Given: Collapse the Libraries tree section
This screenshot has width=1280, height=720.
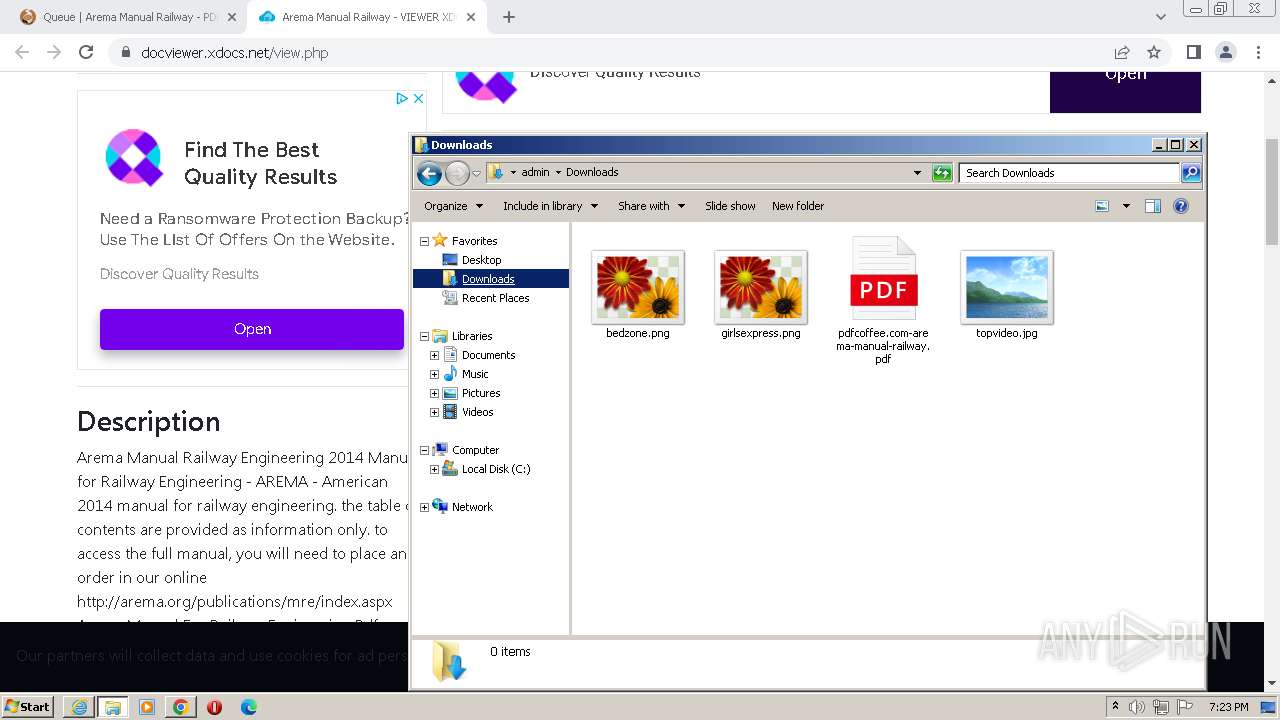Looking at the screenshot, I should (424, 336).
